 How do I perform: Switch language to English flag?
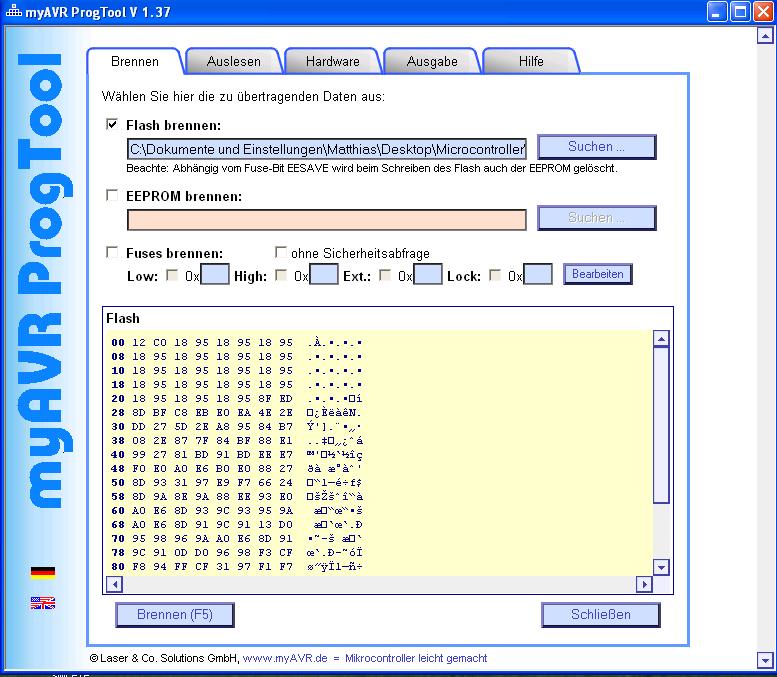43,603
